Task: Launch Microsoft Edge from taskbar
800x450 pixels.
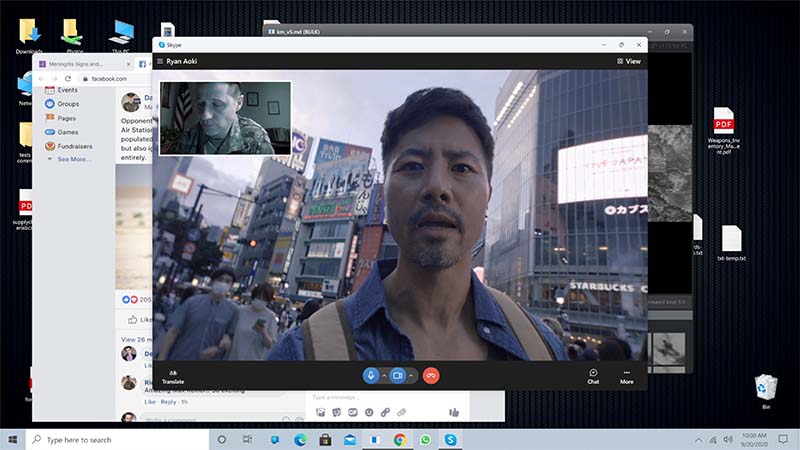Action: [x=300, y=439]
